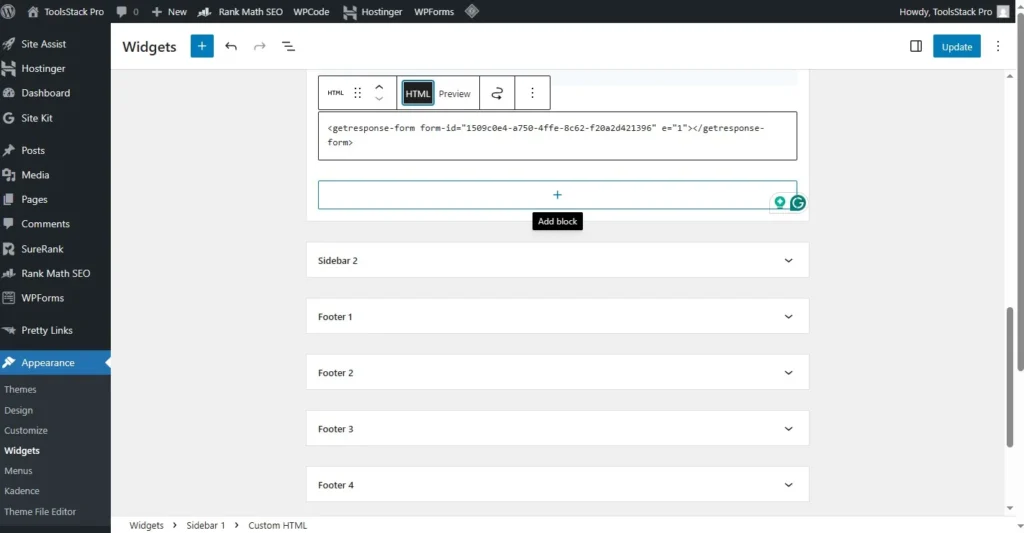The height and width of the screenshot is (533, 1024).
Task: Open the List View document overview
Action: tap(288, 46)
